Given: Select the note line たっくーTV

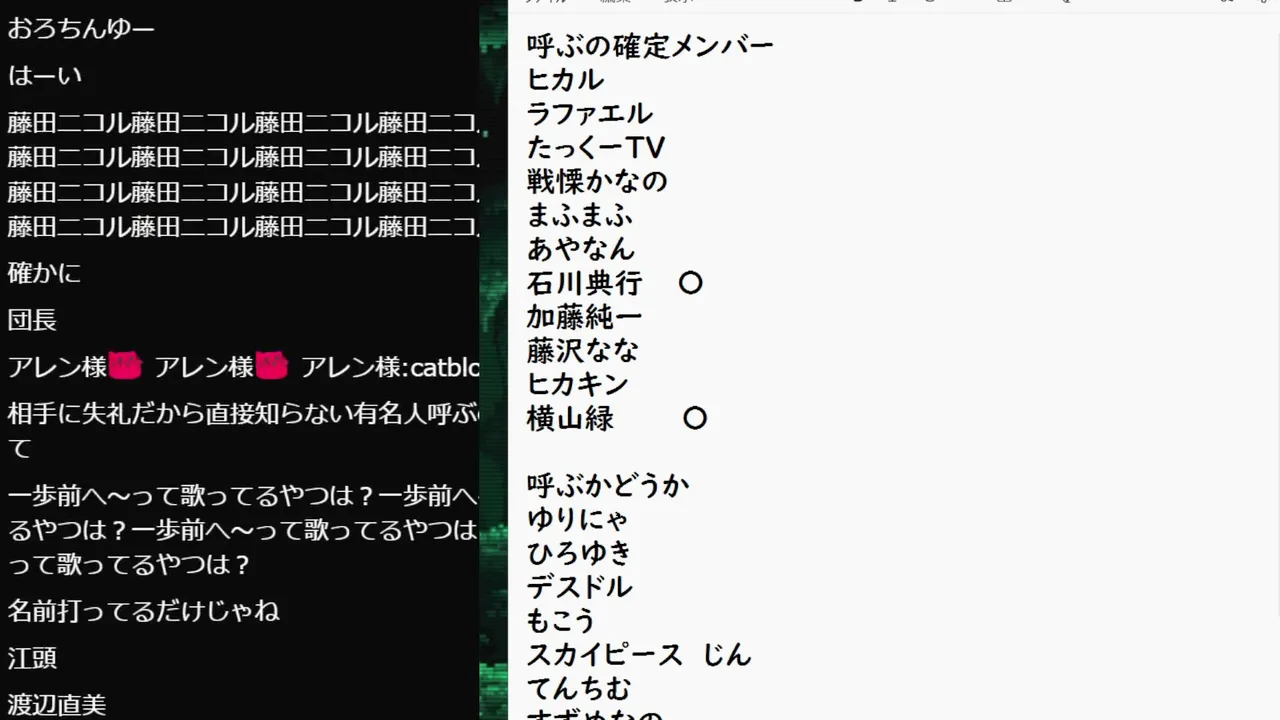Looking at the screenshot, I should [596, 148].
